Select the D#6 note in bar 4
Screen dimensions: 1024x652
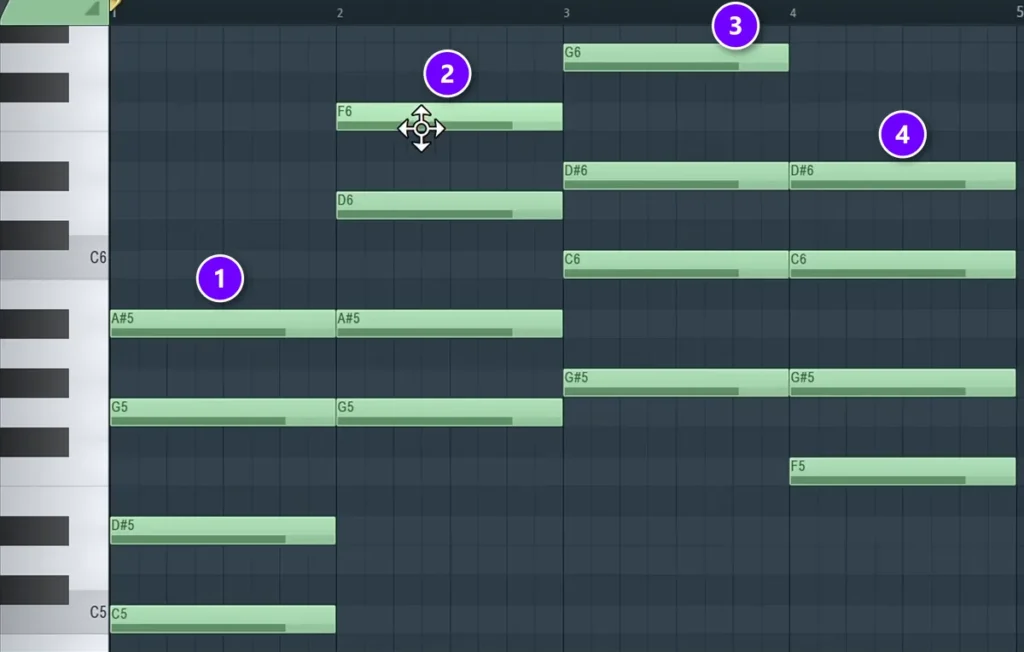tap(903, 176)
